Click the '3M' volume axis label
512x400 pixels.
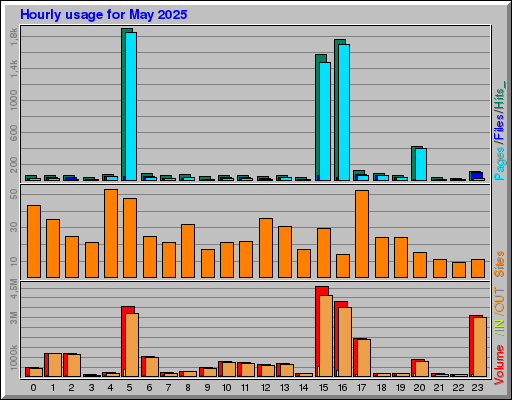click(14, 318)
